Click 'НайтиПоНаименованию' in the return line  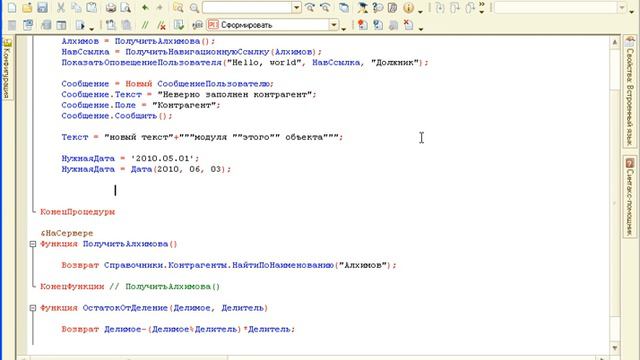click(x=283, y=265)
